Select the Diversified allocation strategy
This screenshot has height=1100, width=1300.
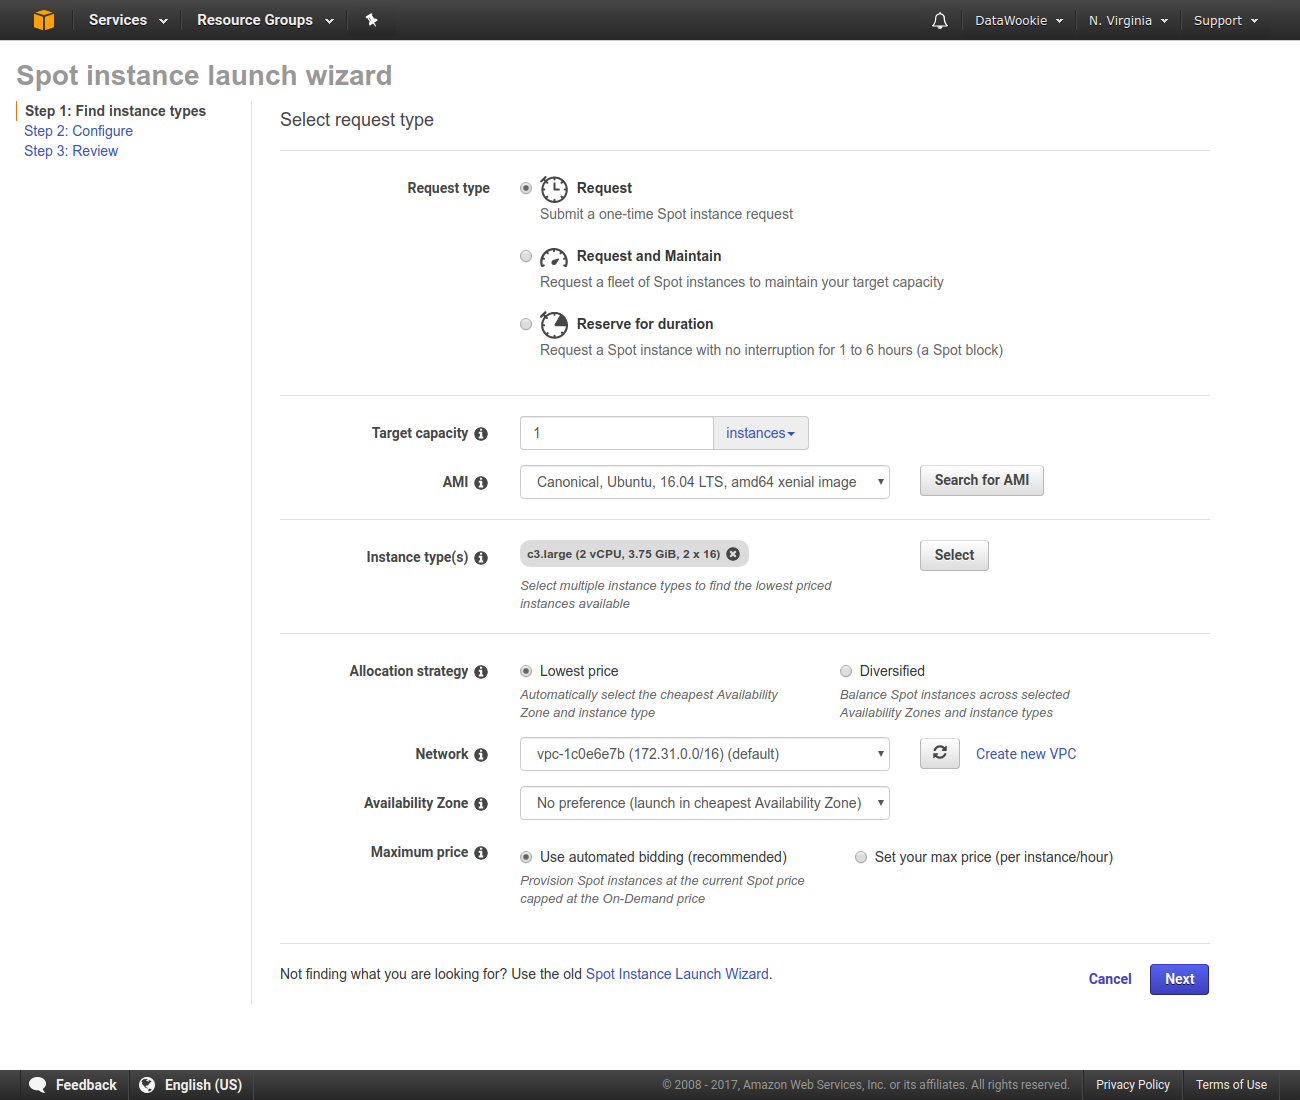[846, 671]
